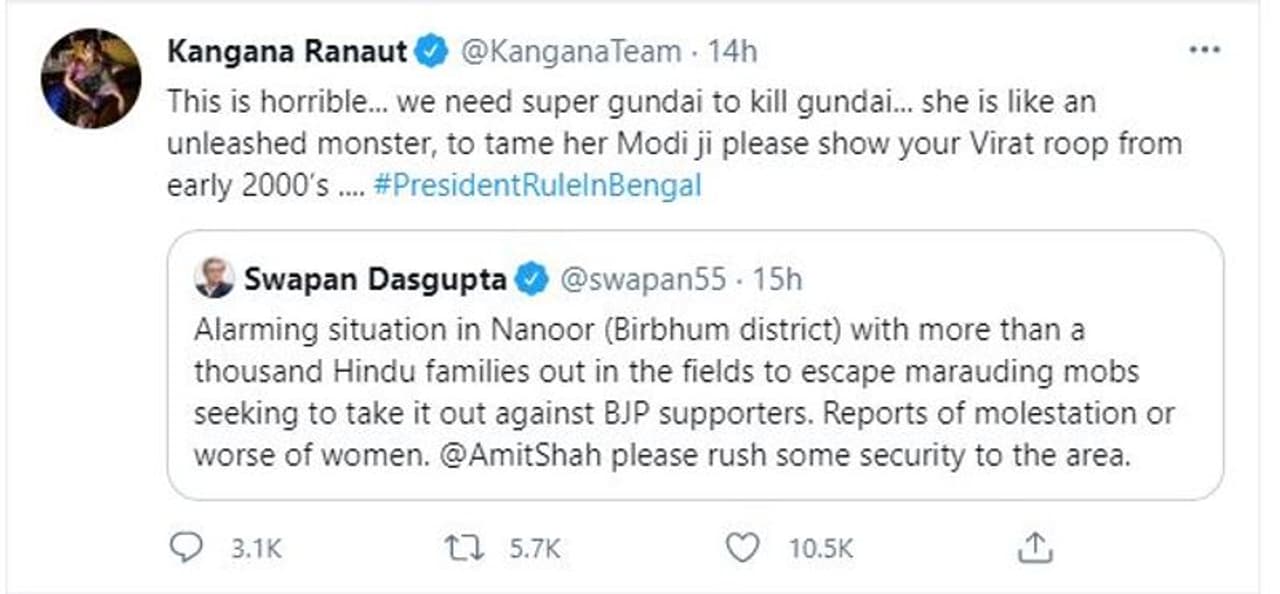Click Swapan Dasgupta's verified badge
Viewport: 1280px width, 594px height.
point(530,279)
